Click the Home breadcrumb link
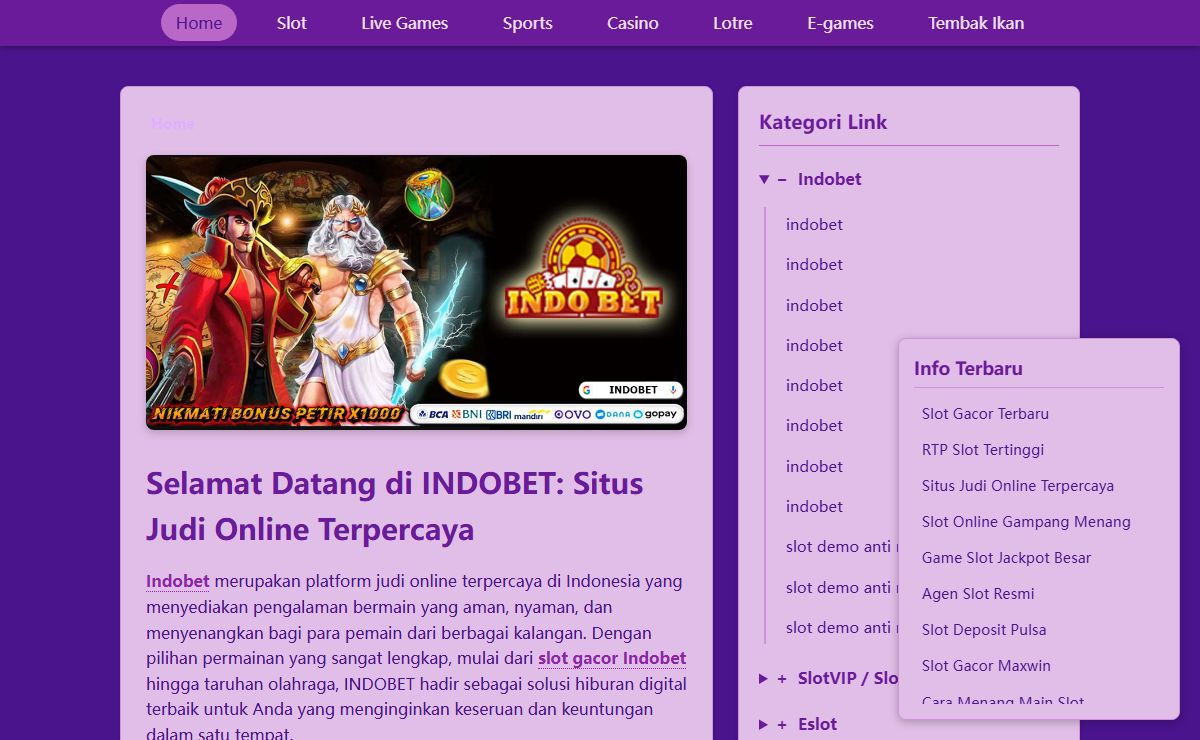Image resolution: width=1200 pixels, height=740 pixels. pyautogui.click(x=173, y=123)
